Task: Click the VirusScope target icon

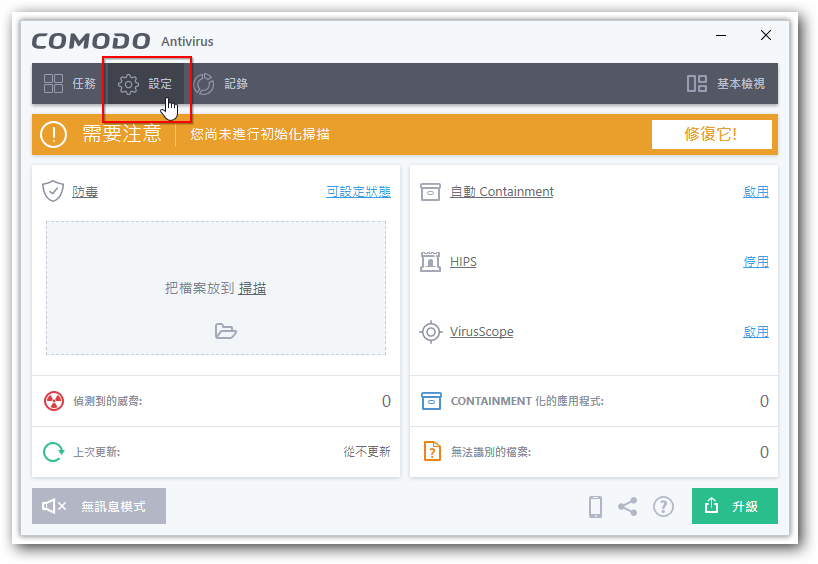Action: tap(431, 332)
